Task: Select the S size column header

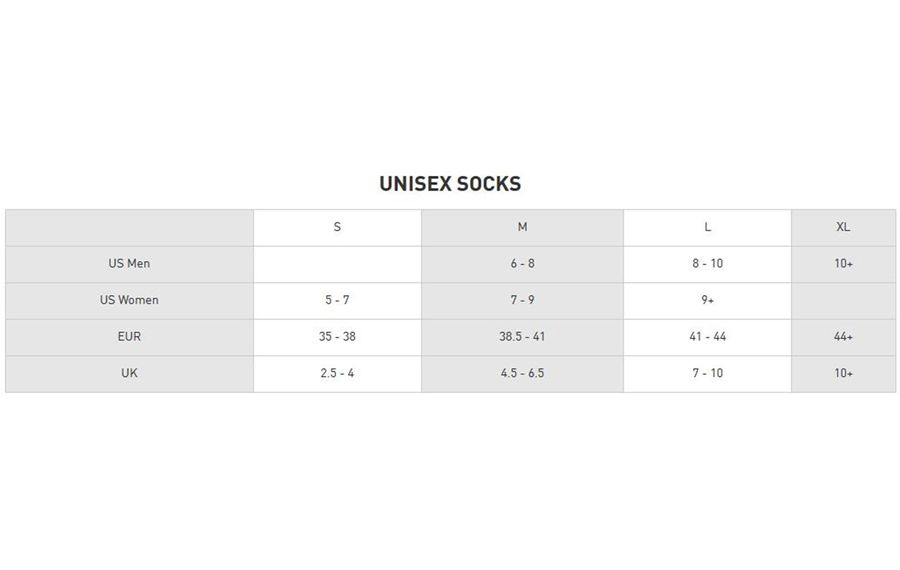Action: point(338,227)
